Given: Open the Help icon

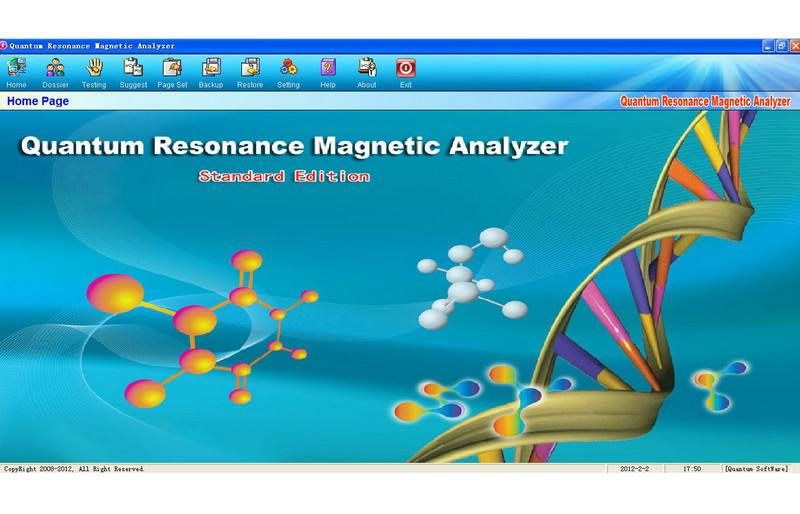Looking at the screenshot, I should [328, 71].
